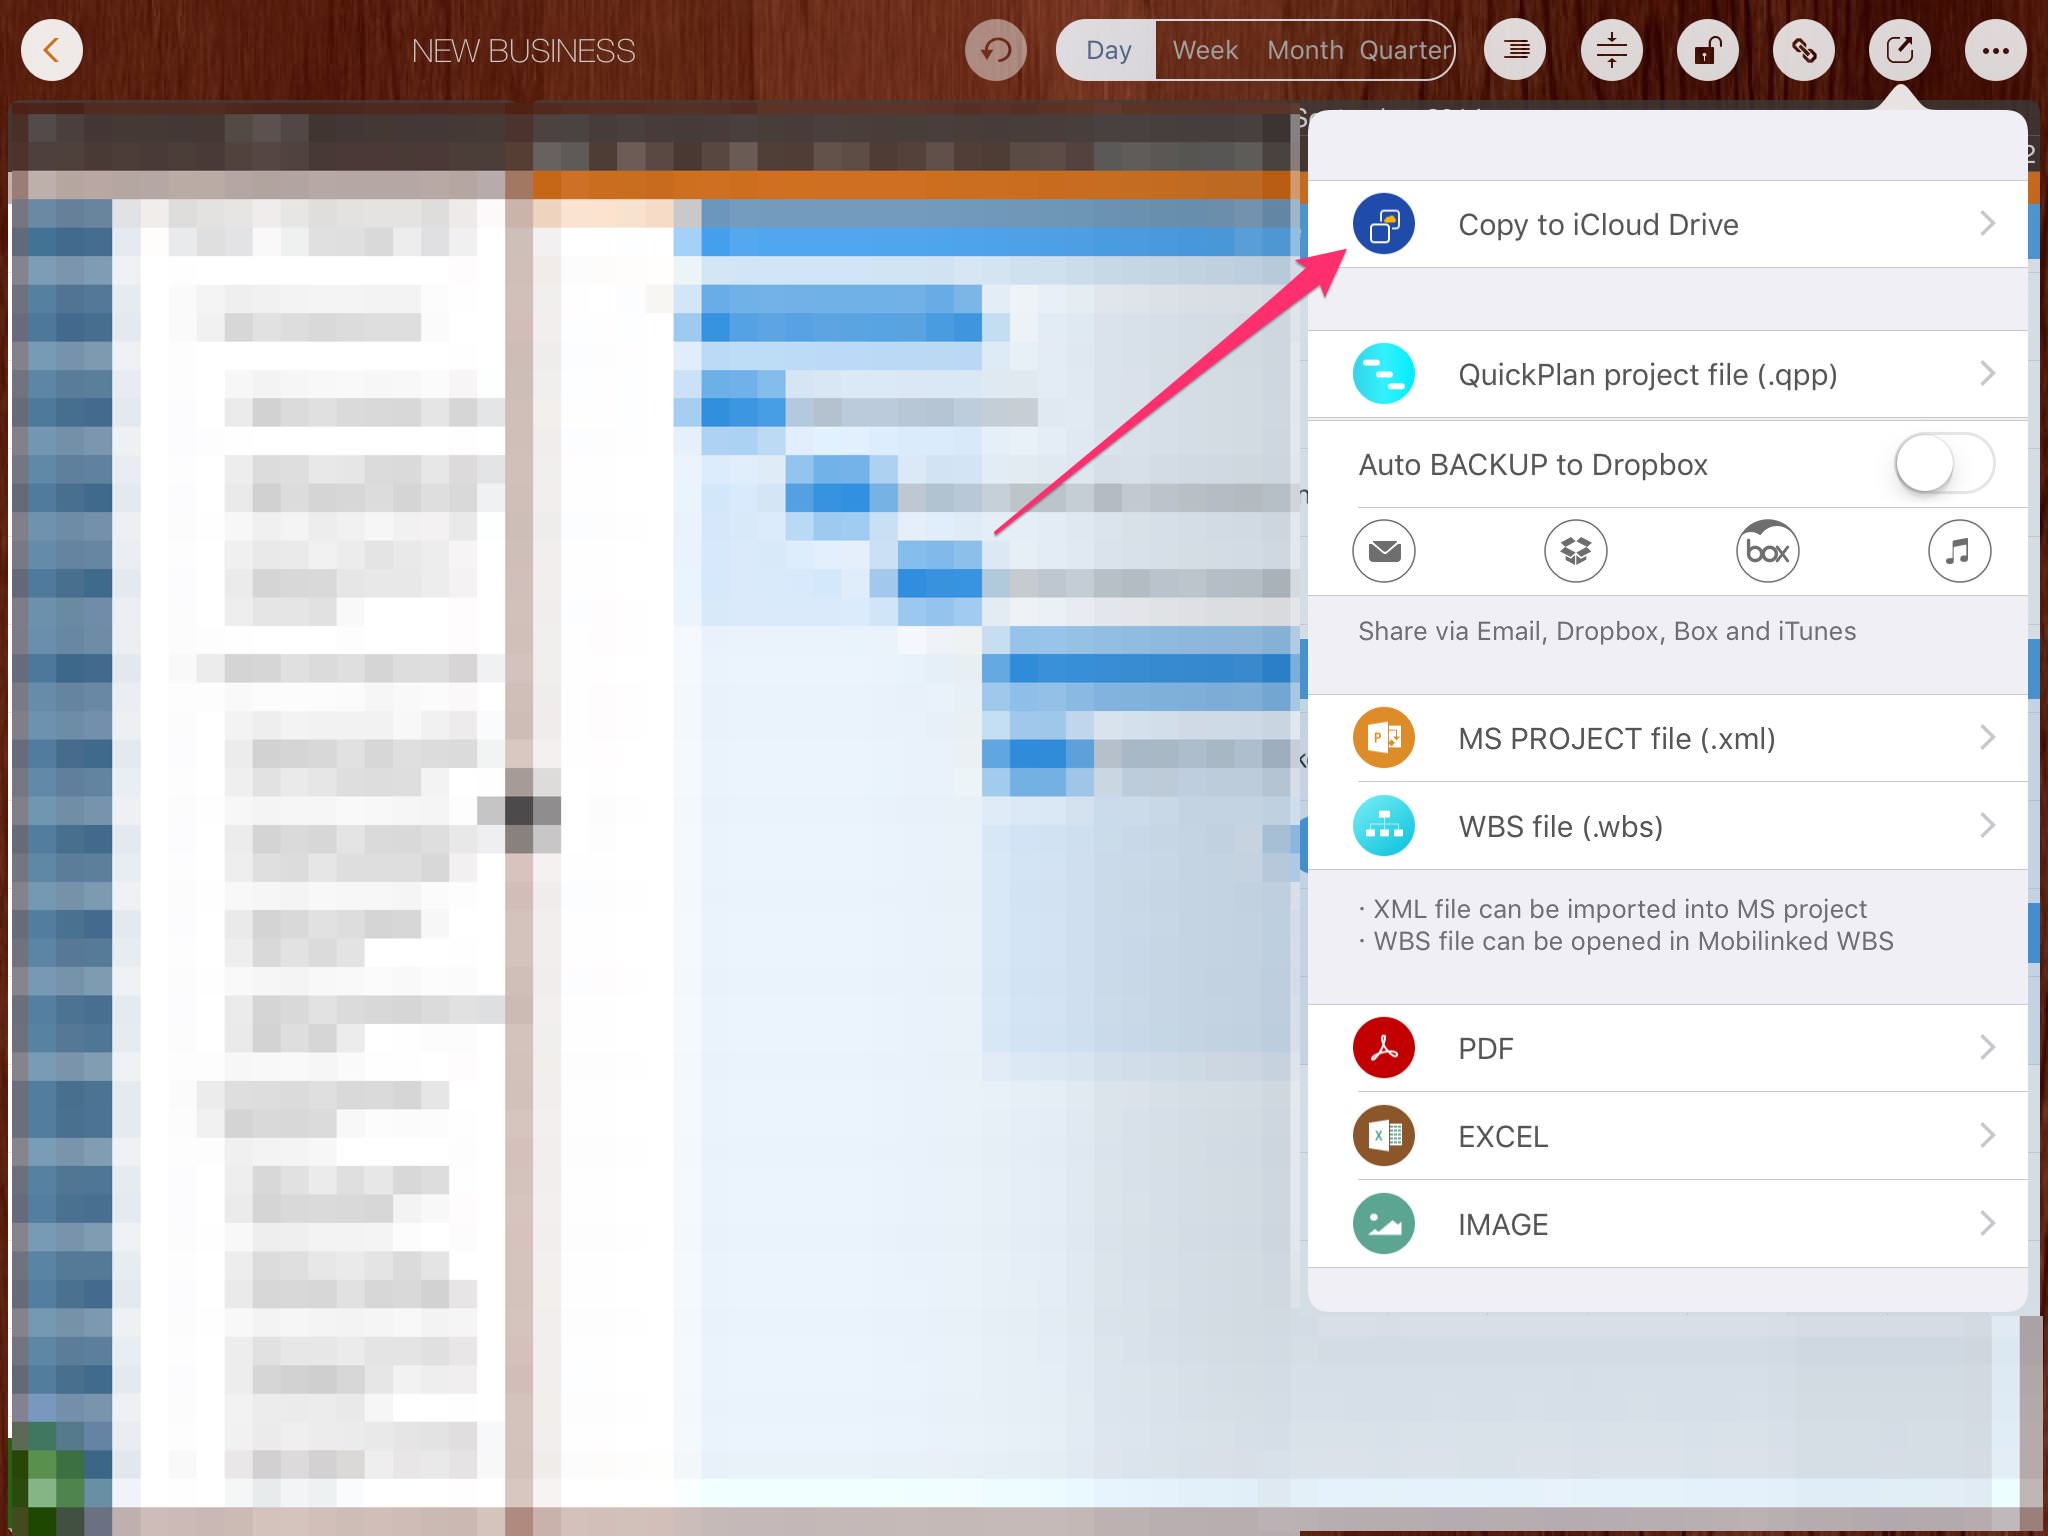Switch to Week view
The image size is (2048, 1536).
tap(1205, 50)
